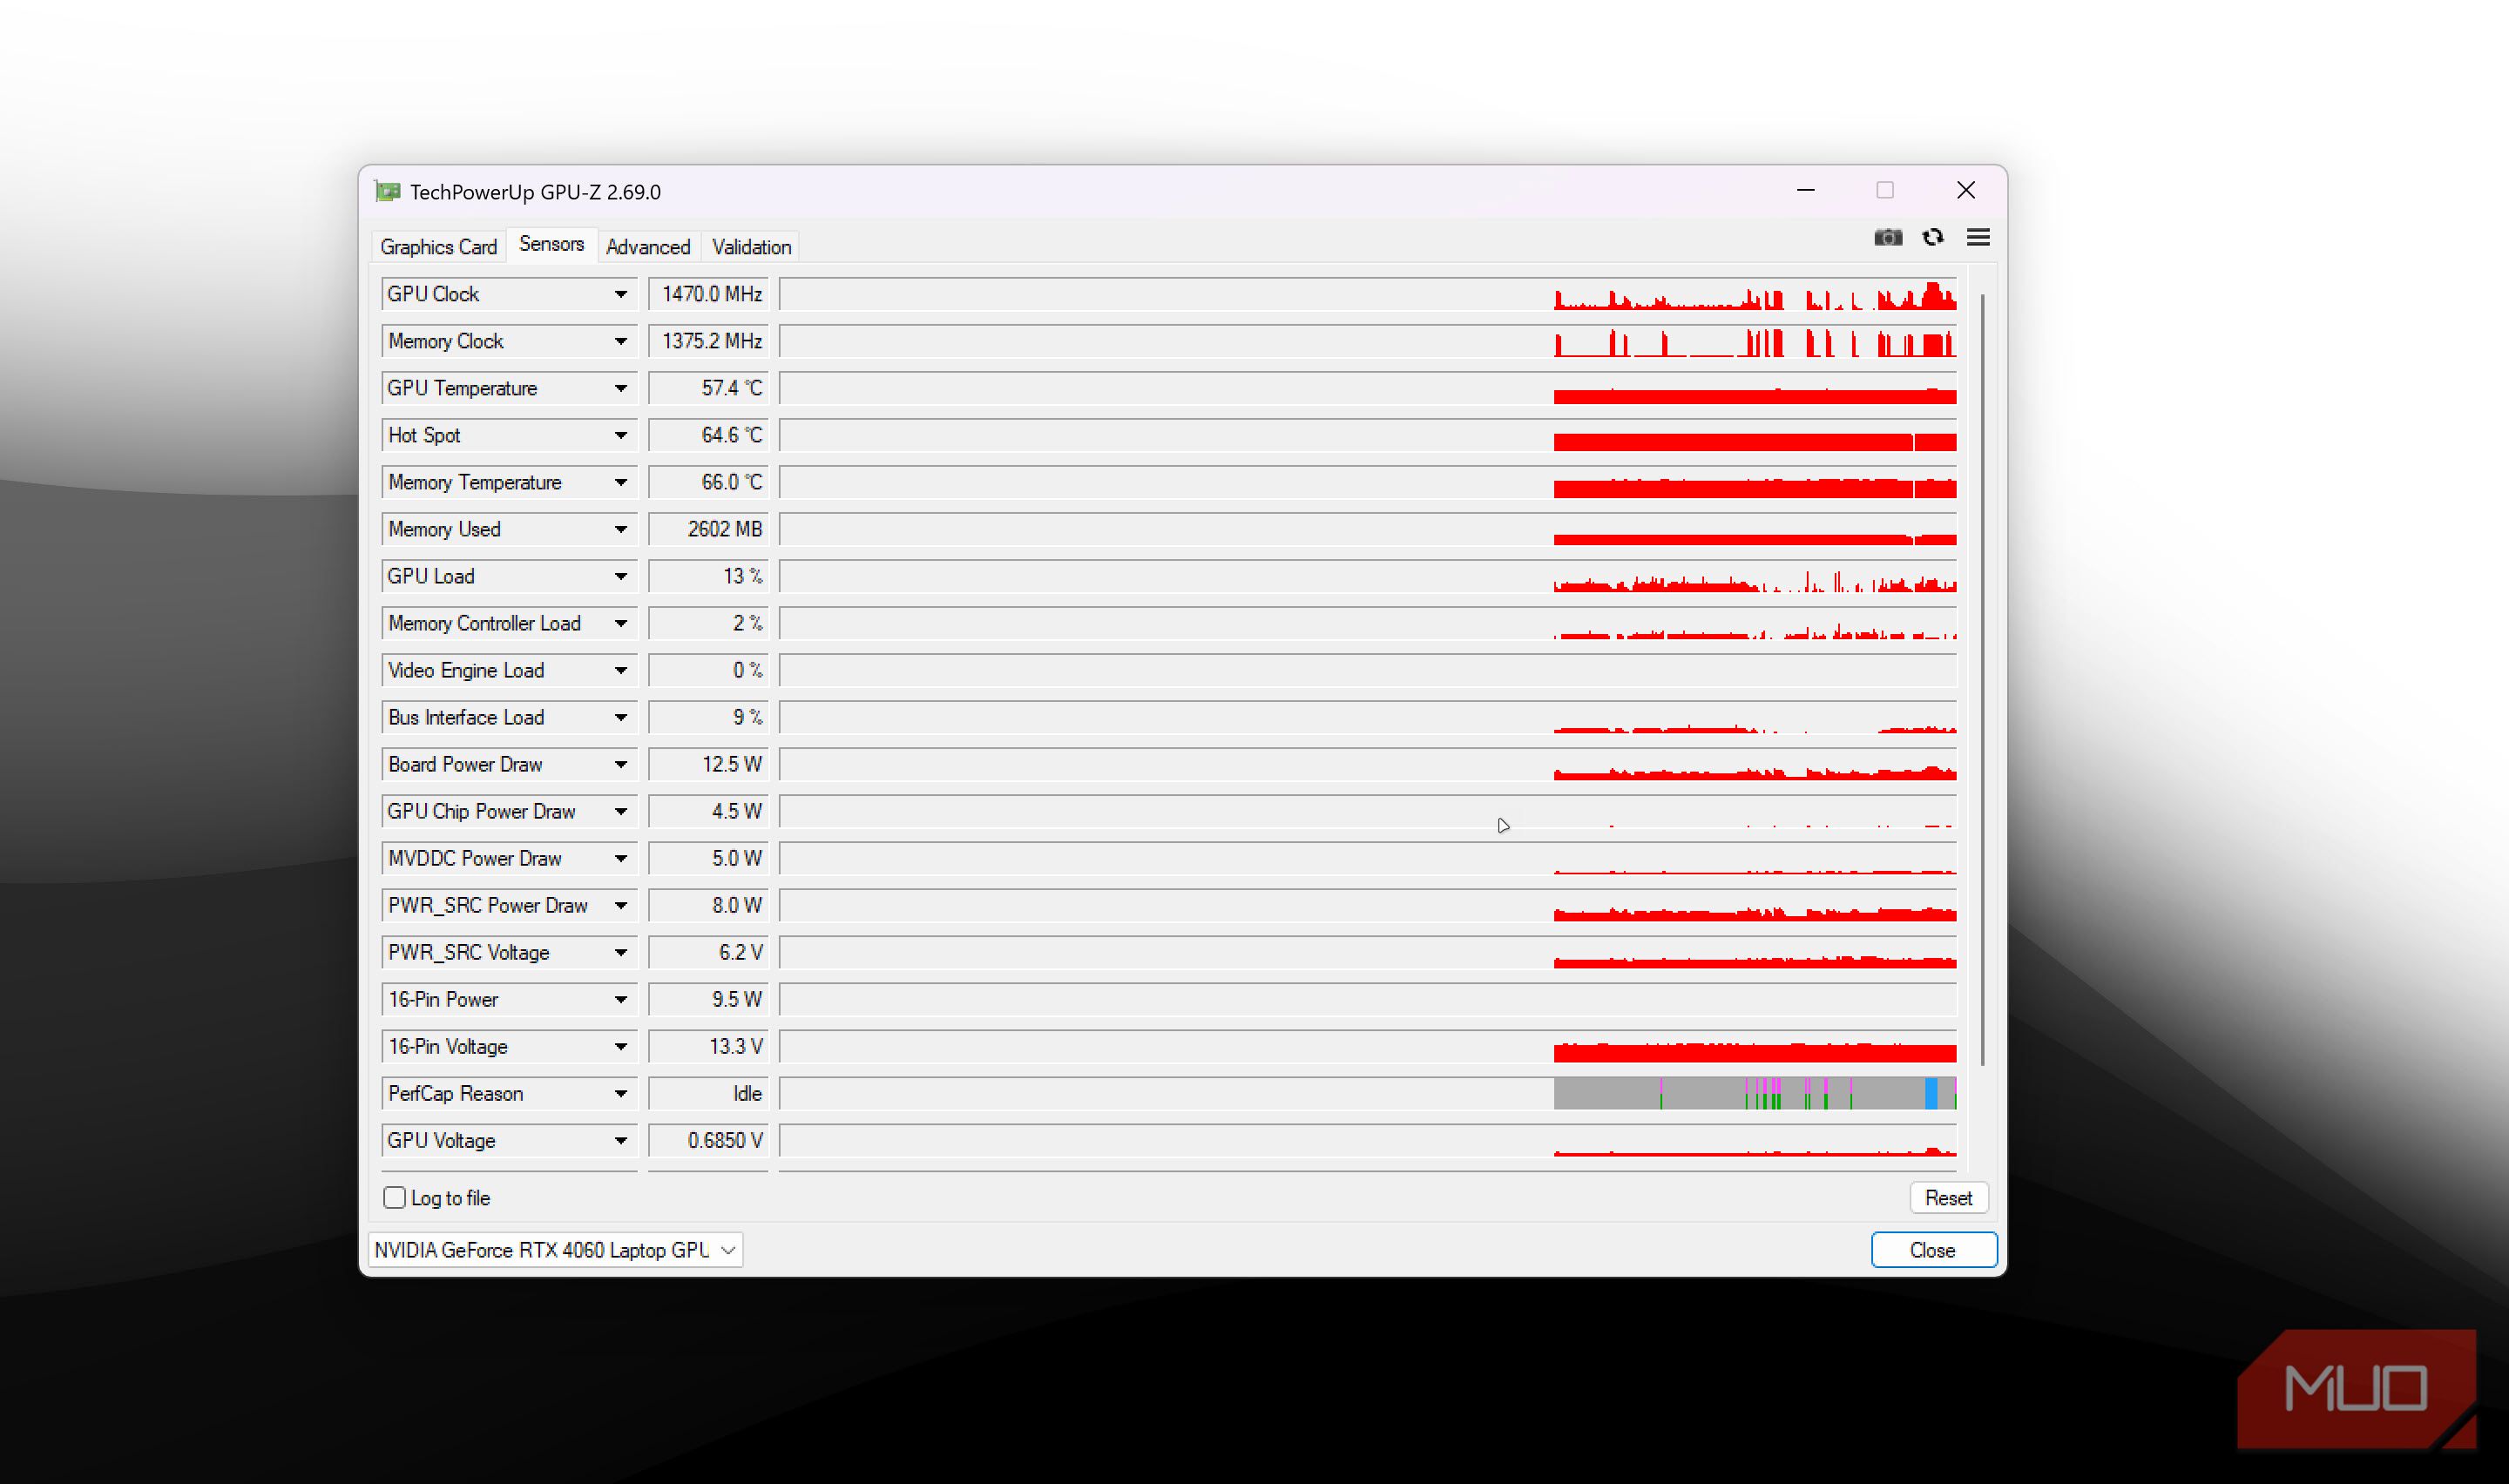This screenshot has height=1484, width=2509.
Task: Click the GPU Clock history graph
Action: 1368,294
